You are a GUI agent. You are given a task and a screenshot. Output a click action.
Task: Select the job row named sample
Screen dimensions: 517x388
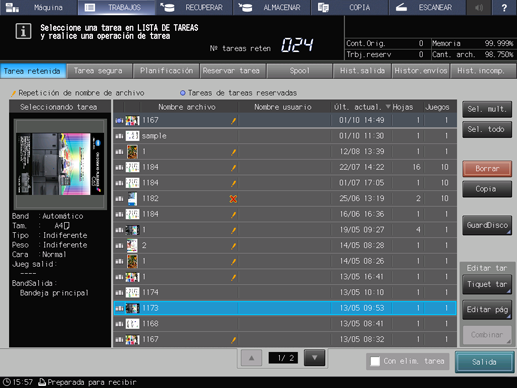click(285, 136)
